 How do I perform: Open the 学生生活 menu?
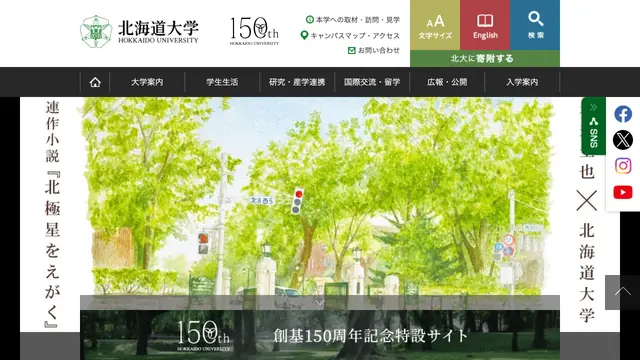pyautogui.click(x=222, y=82)
